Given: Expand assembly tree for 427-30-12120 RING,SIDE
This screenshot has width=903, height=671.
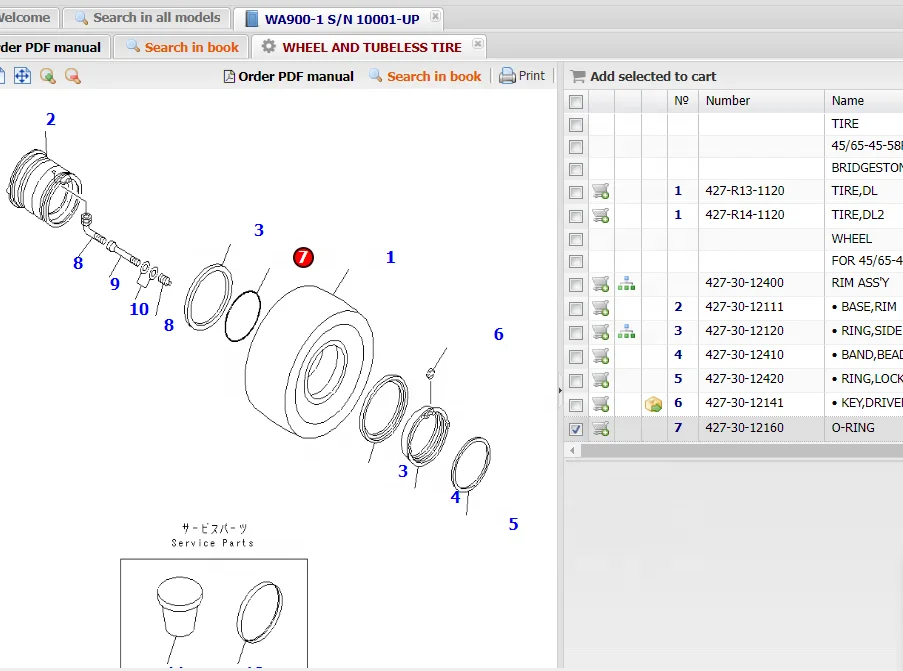Looking at the screenshot, I should pos(627,332).
